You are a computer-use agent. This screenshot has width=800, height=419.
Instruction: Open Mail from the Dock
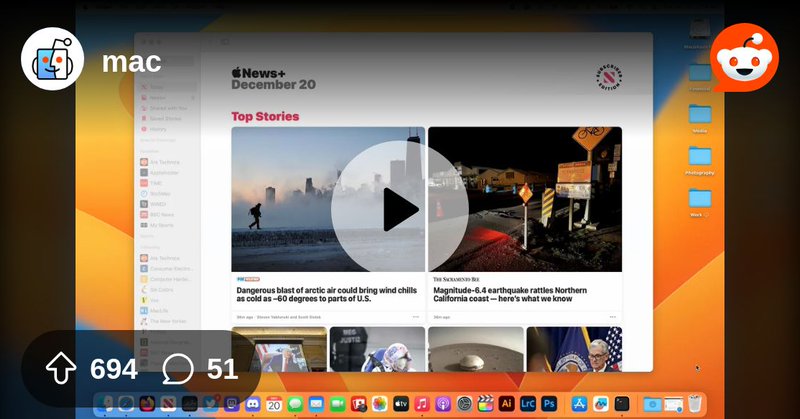tap(316, 404)
